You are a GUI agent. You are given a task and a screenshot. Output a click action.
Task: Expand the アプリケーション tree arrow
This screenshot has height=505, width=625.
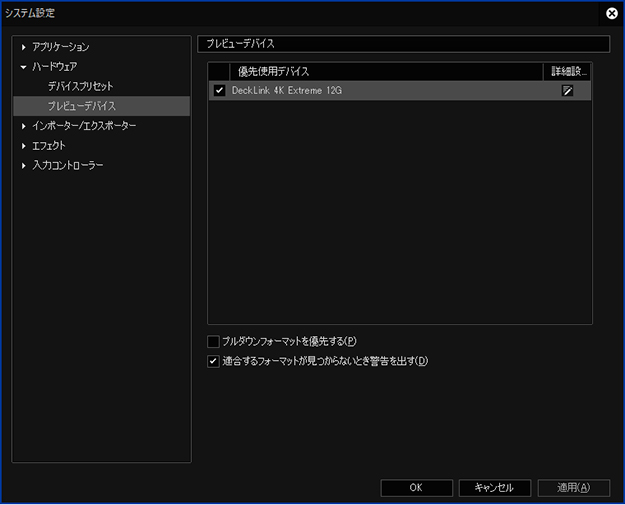click(24, 47)
